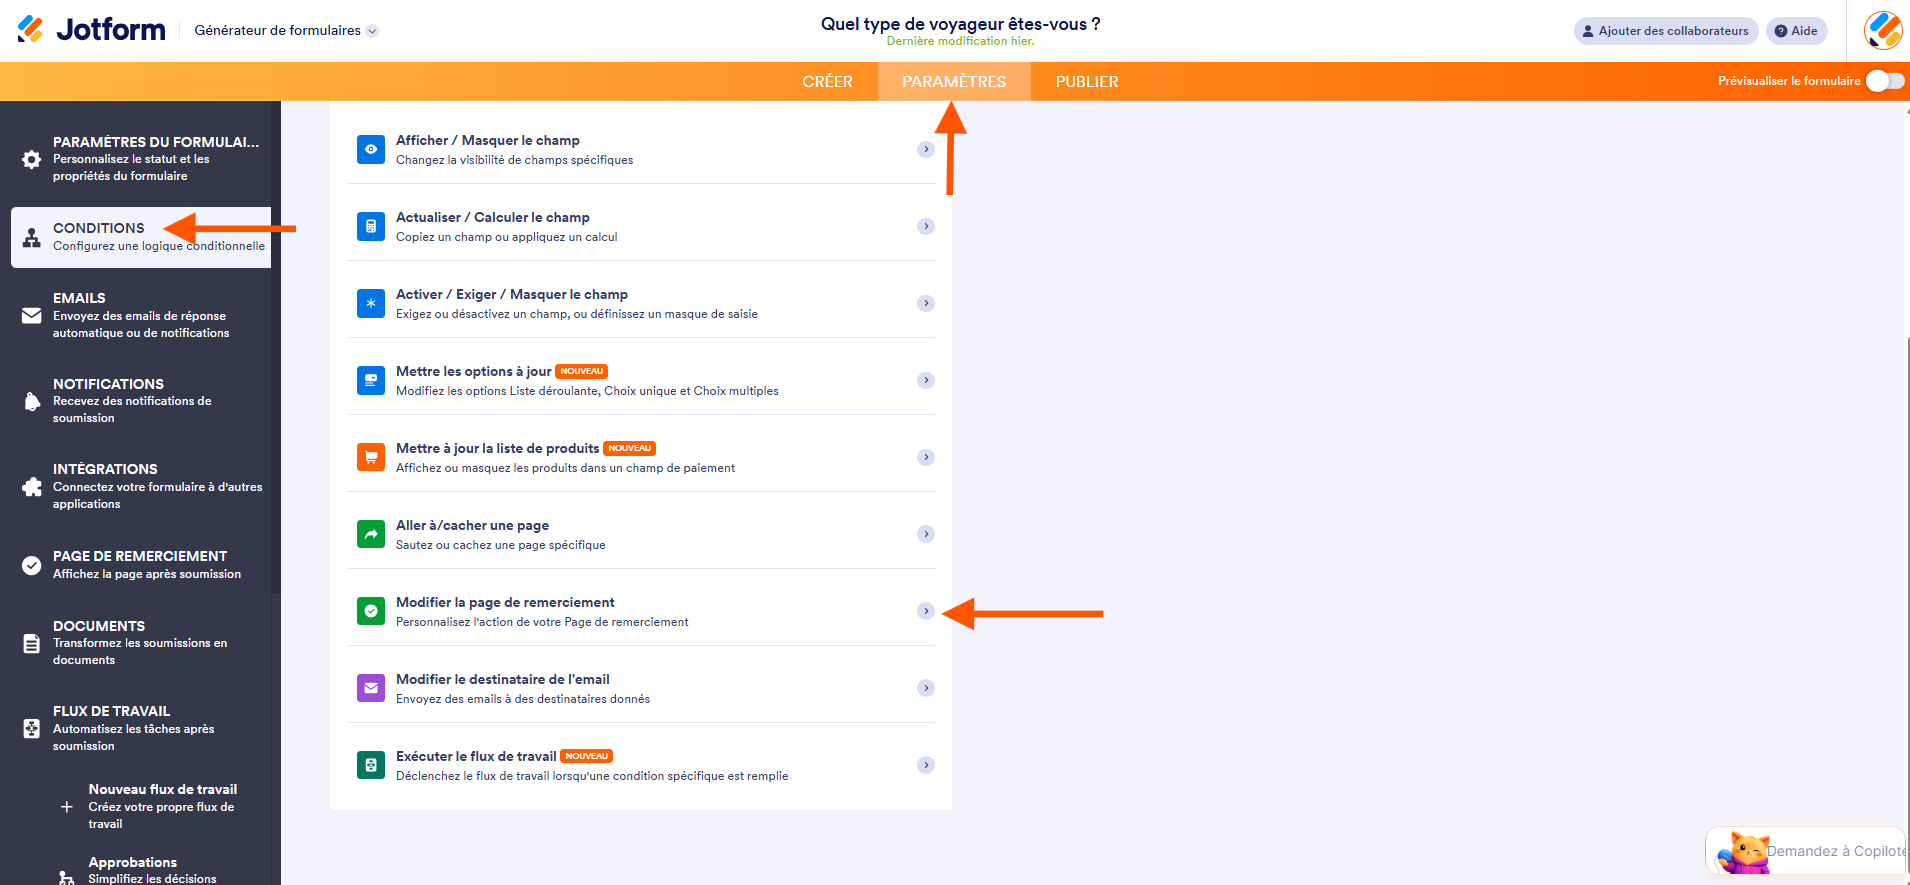This screenshot has height=885, width=1910.
Task: Select the PARAMÈTRES tab
Action: pos(954,82)
